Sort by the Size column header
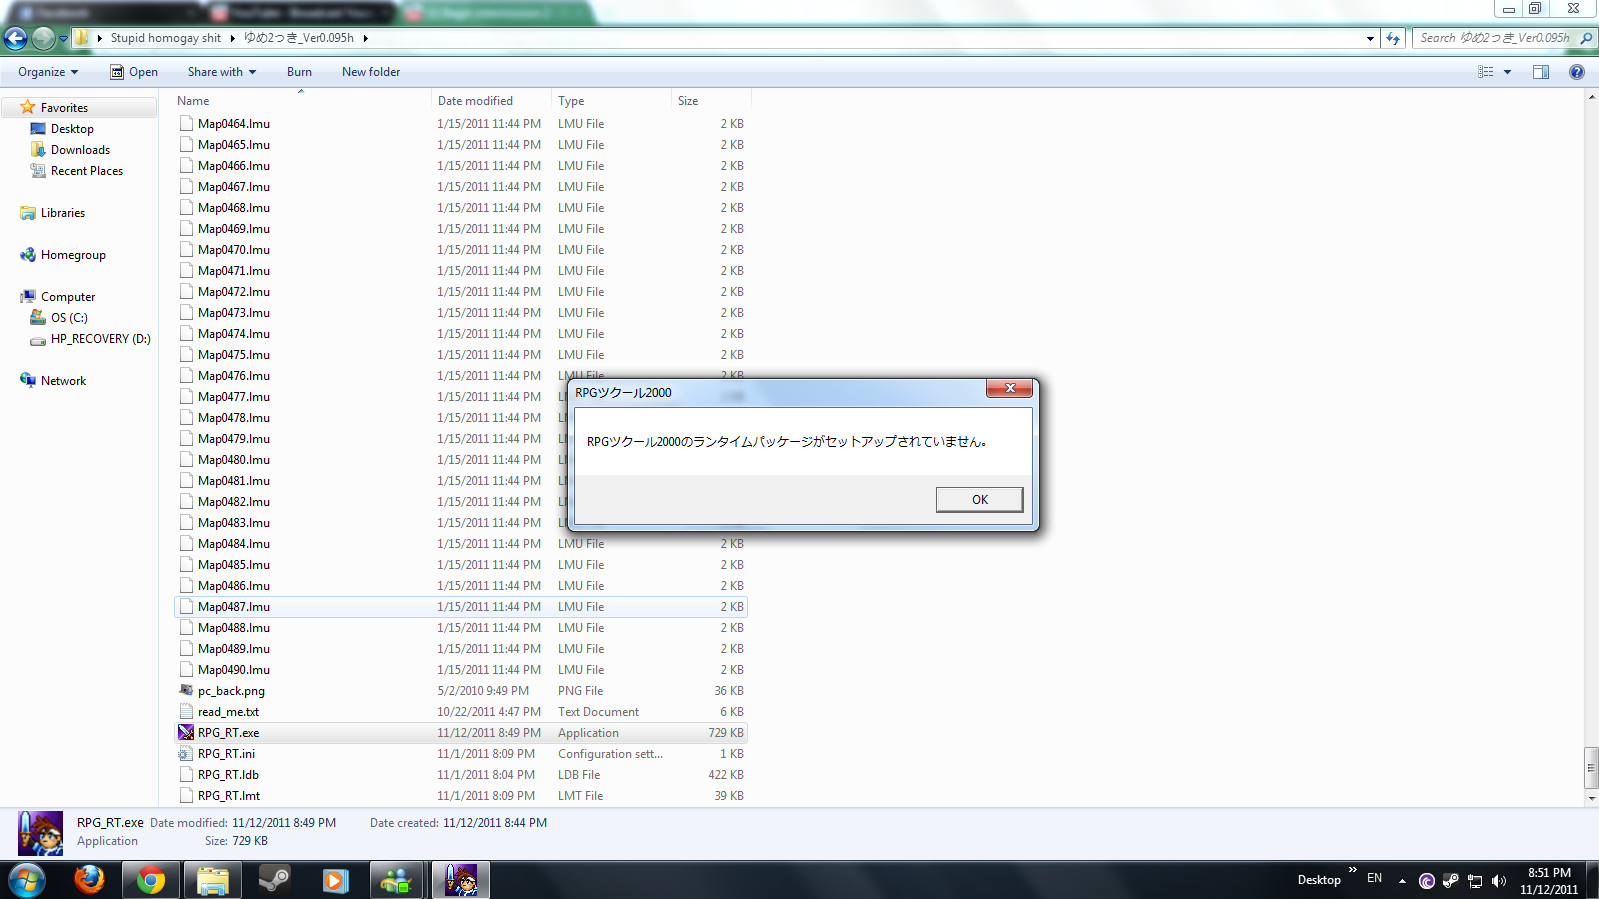The height and width of the screenshot is (899, 1599). [x=711, y=101]
